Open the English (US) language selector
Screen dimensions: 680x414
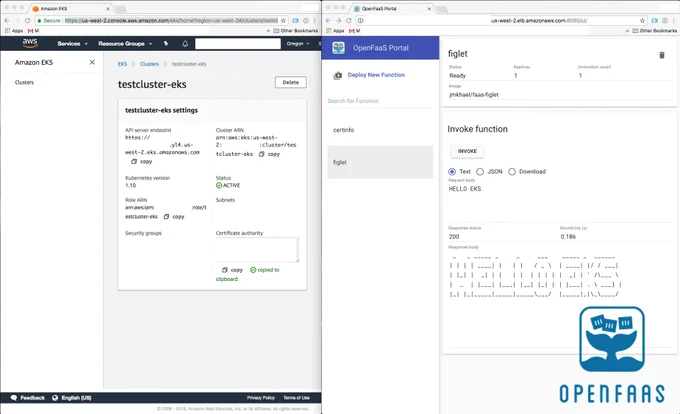pyautogui.click(x=72, y=398)
